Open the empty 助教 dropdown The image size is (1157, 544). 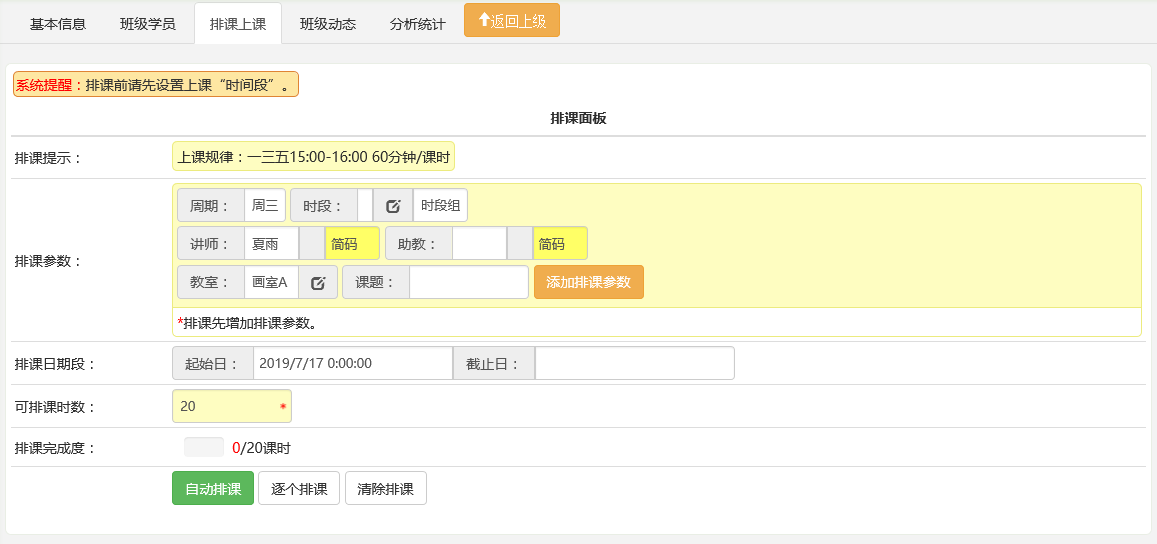pyautogui.click(x=479, y=244)
